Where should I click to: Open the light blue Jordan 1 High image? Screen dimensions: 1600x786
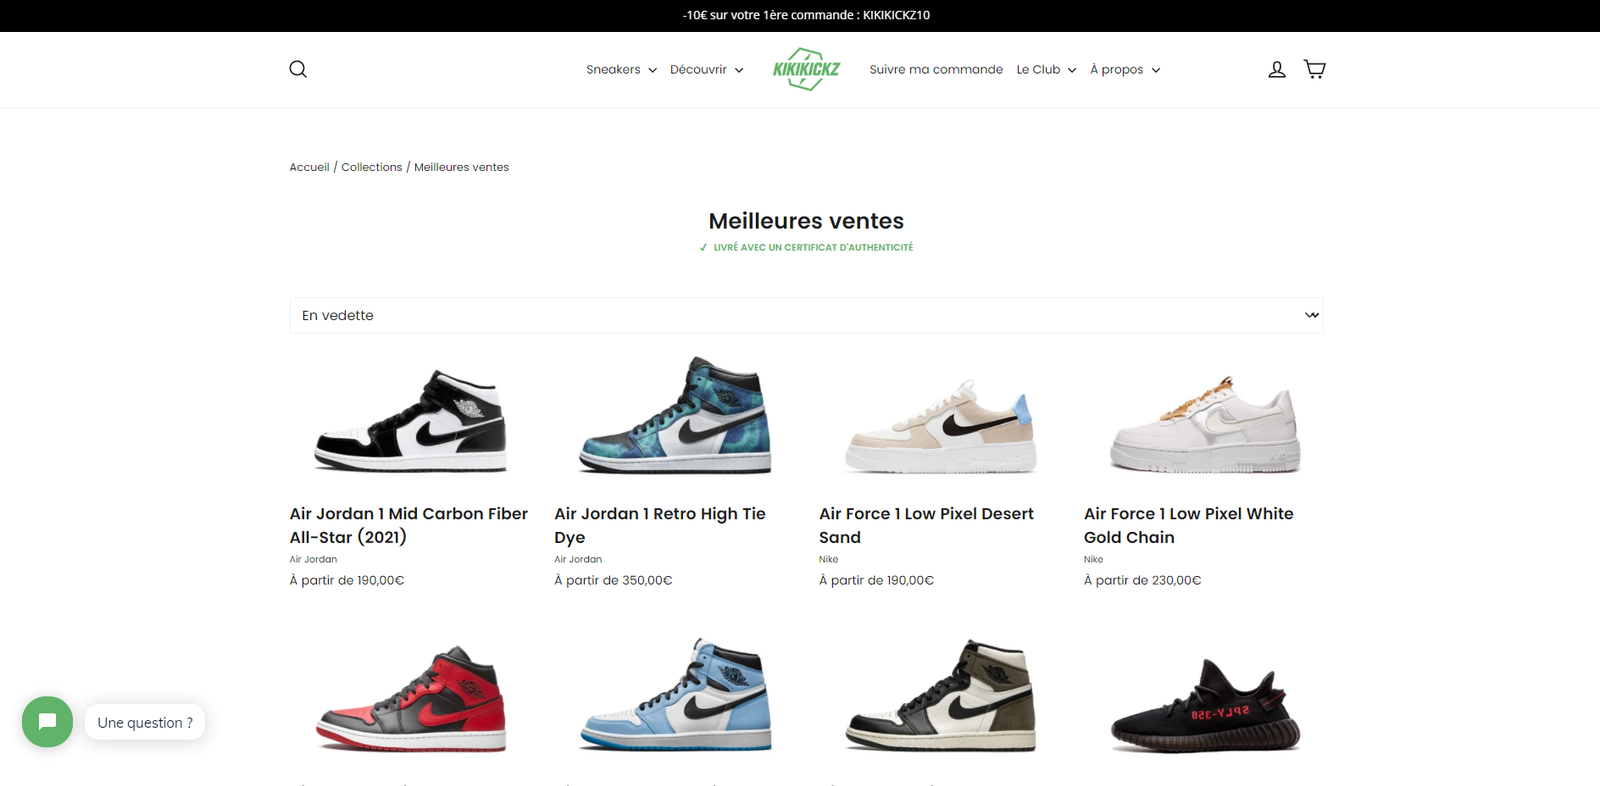[x=675, y=695]
